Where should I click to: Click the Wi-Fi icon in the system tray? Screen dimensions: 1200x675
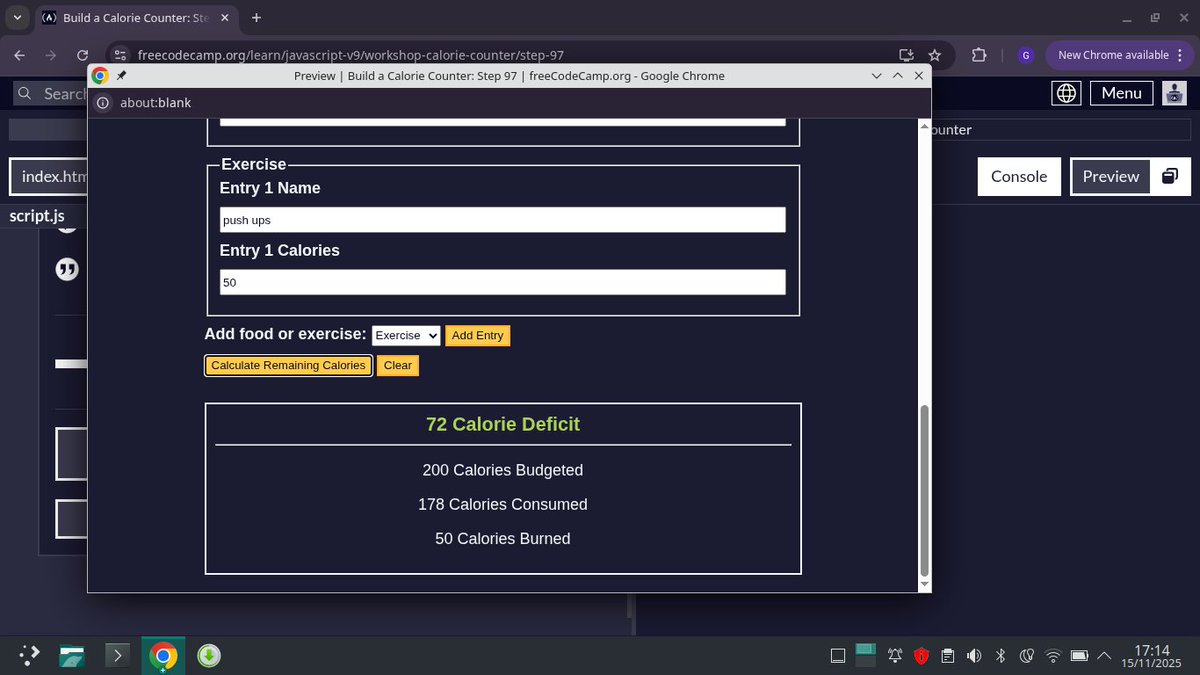click(x=1053, y=655)
